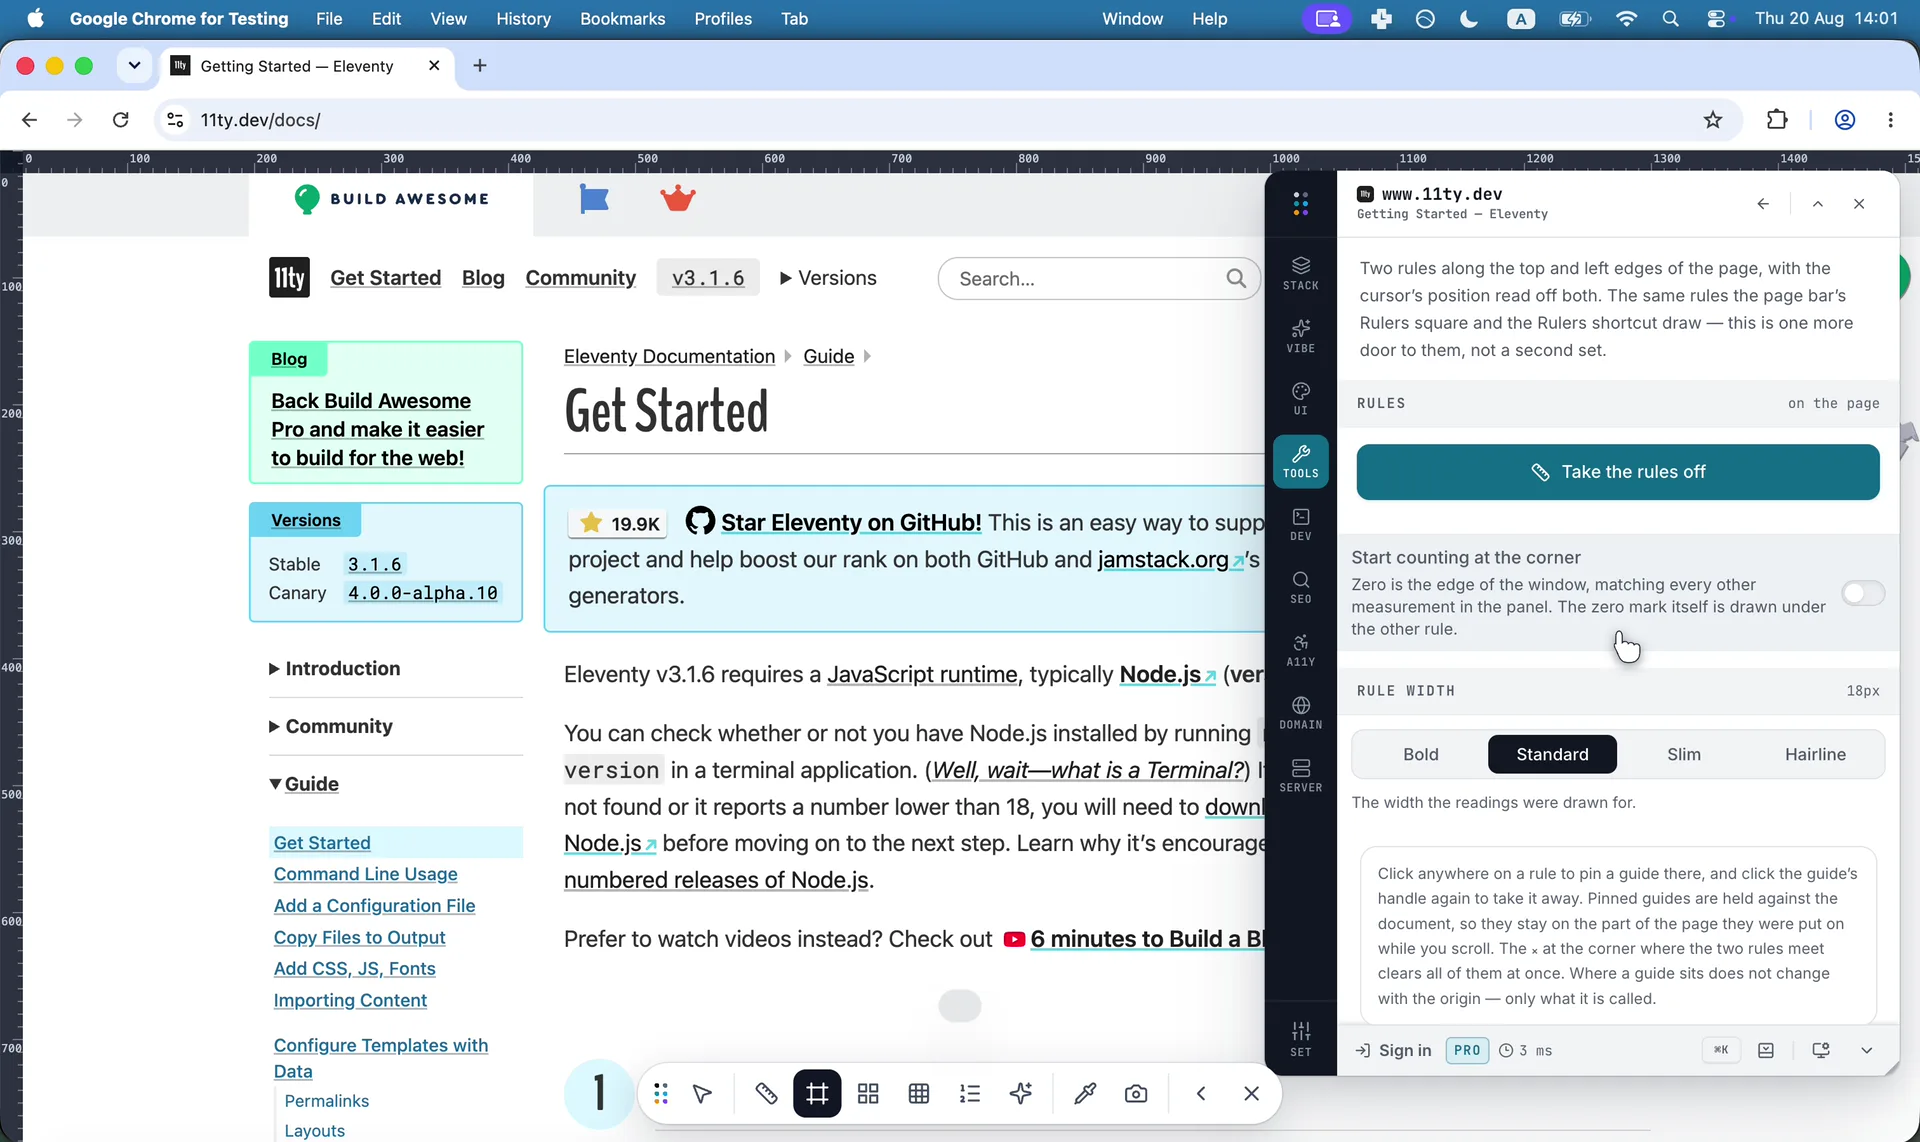The width and height of the screenshot is (1920, 1142).
Task: Click the ⌘K command shortcut button
Action: pos(1721,1050)
